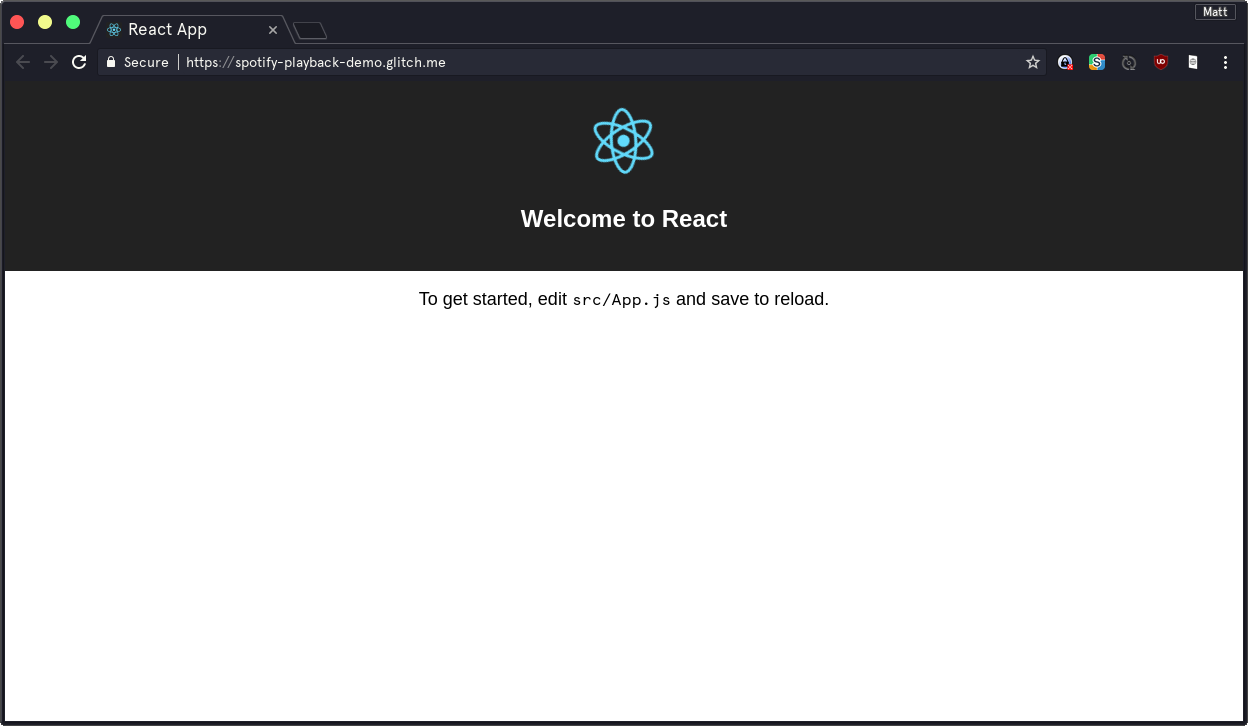Open the reader mode extension icon
This screenshot has width=1248, height=726.
pos(1193,62)
